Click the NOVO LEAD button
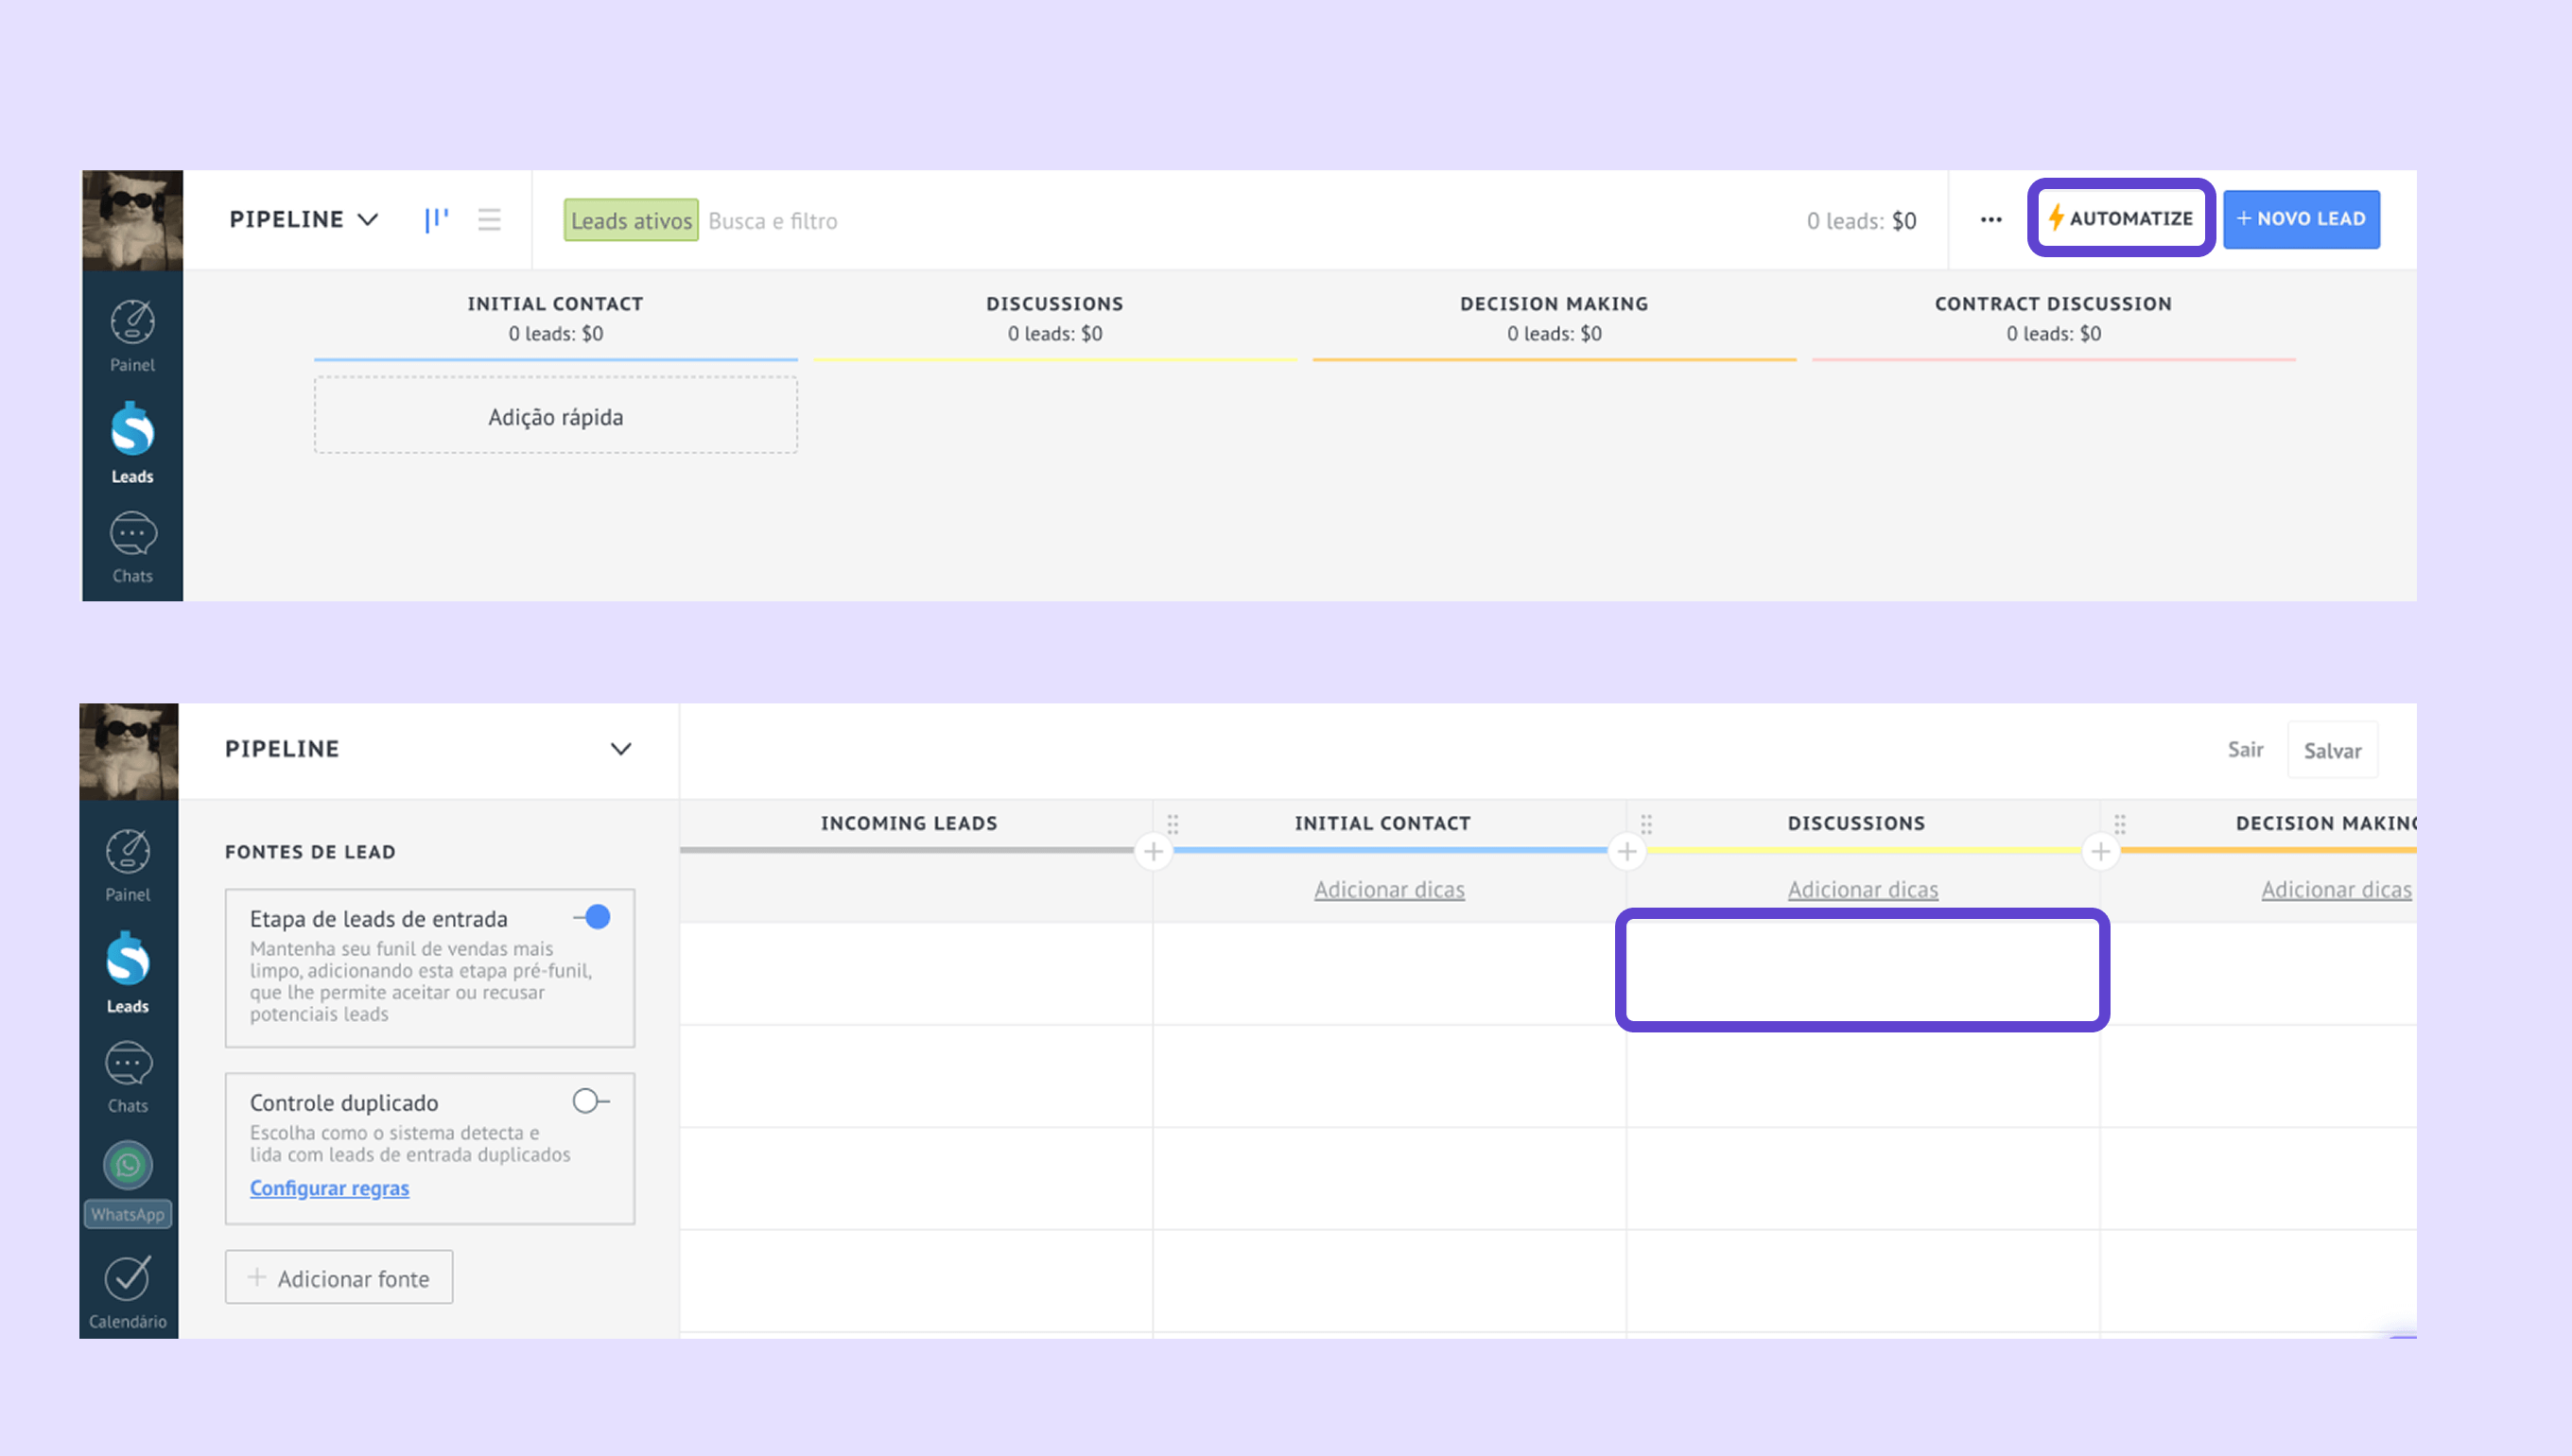 (2300, 219)
